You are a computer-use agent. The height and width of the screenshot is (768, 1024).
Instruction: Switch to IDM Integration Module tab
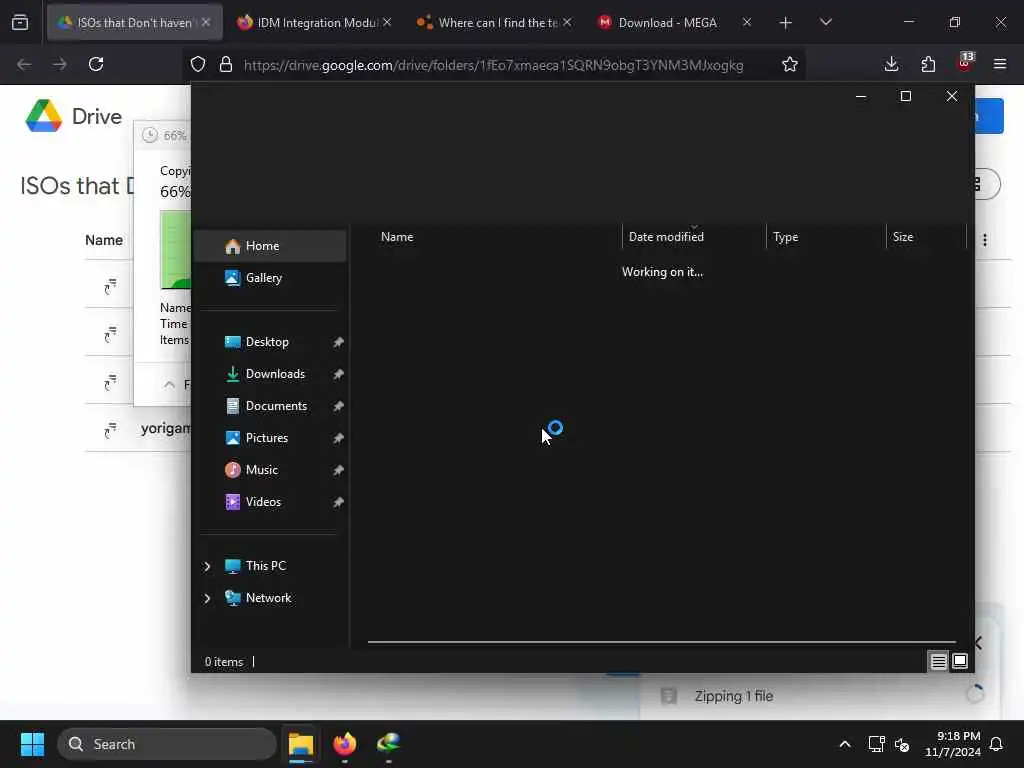tap(317, 22)
